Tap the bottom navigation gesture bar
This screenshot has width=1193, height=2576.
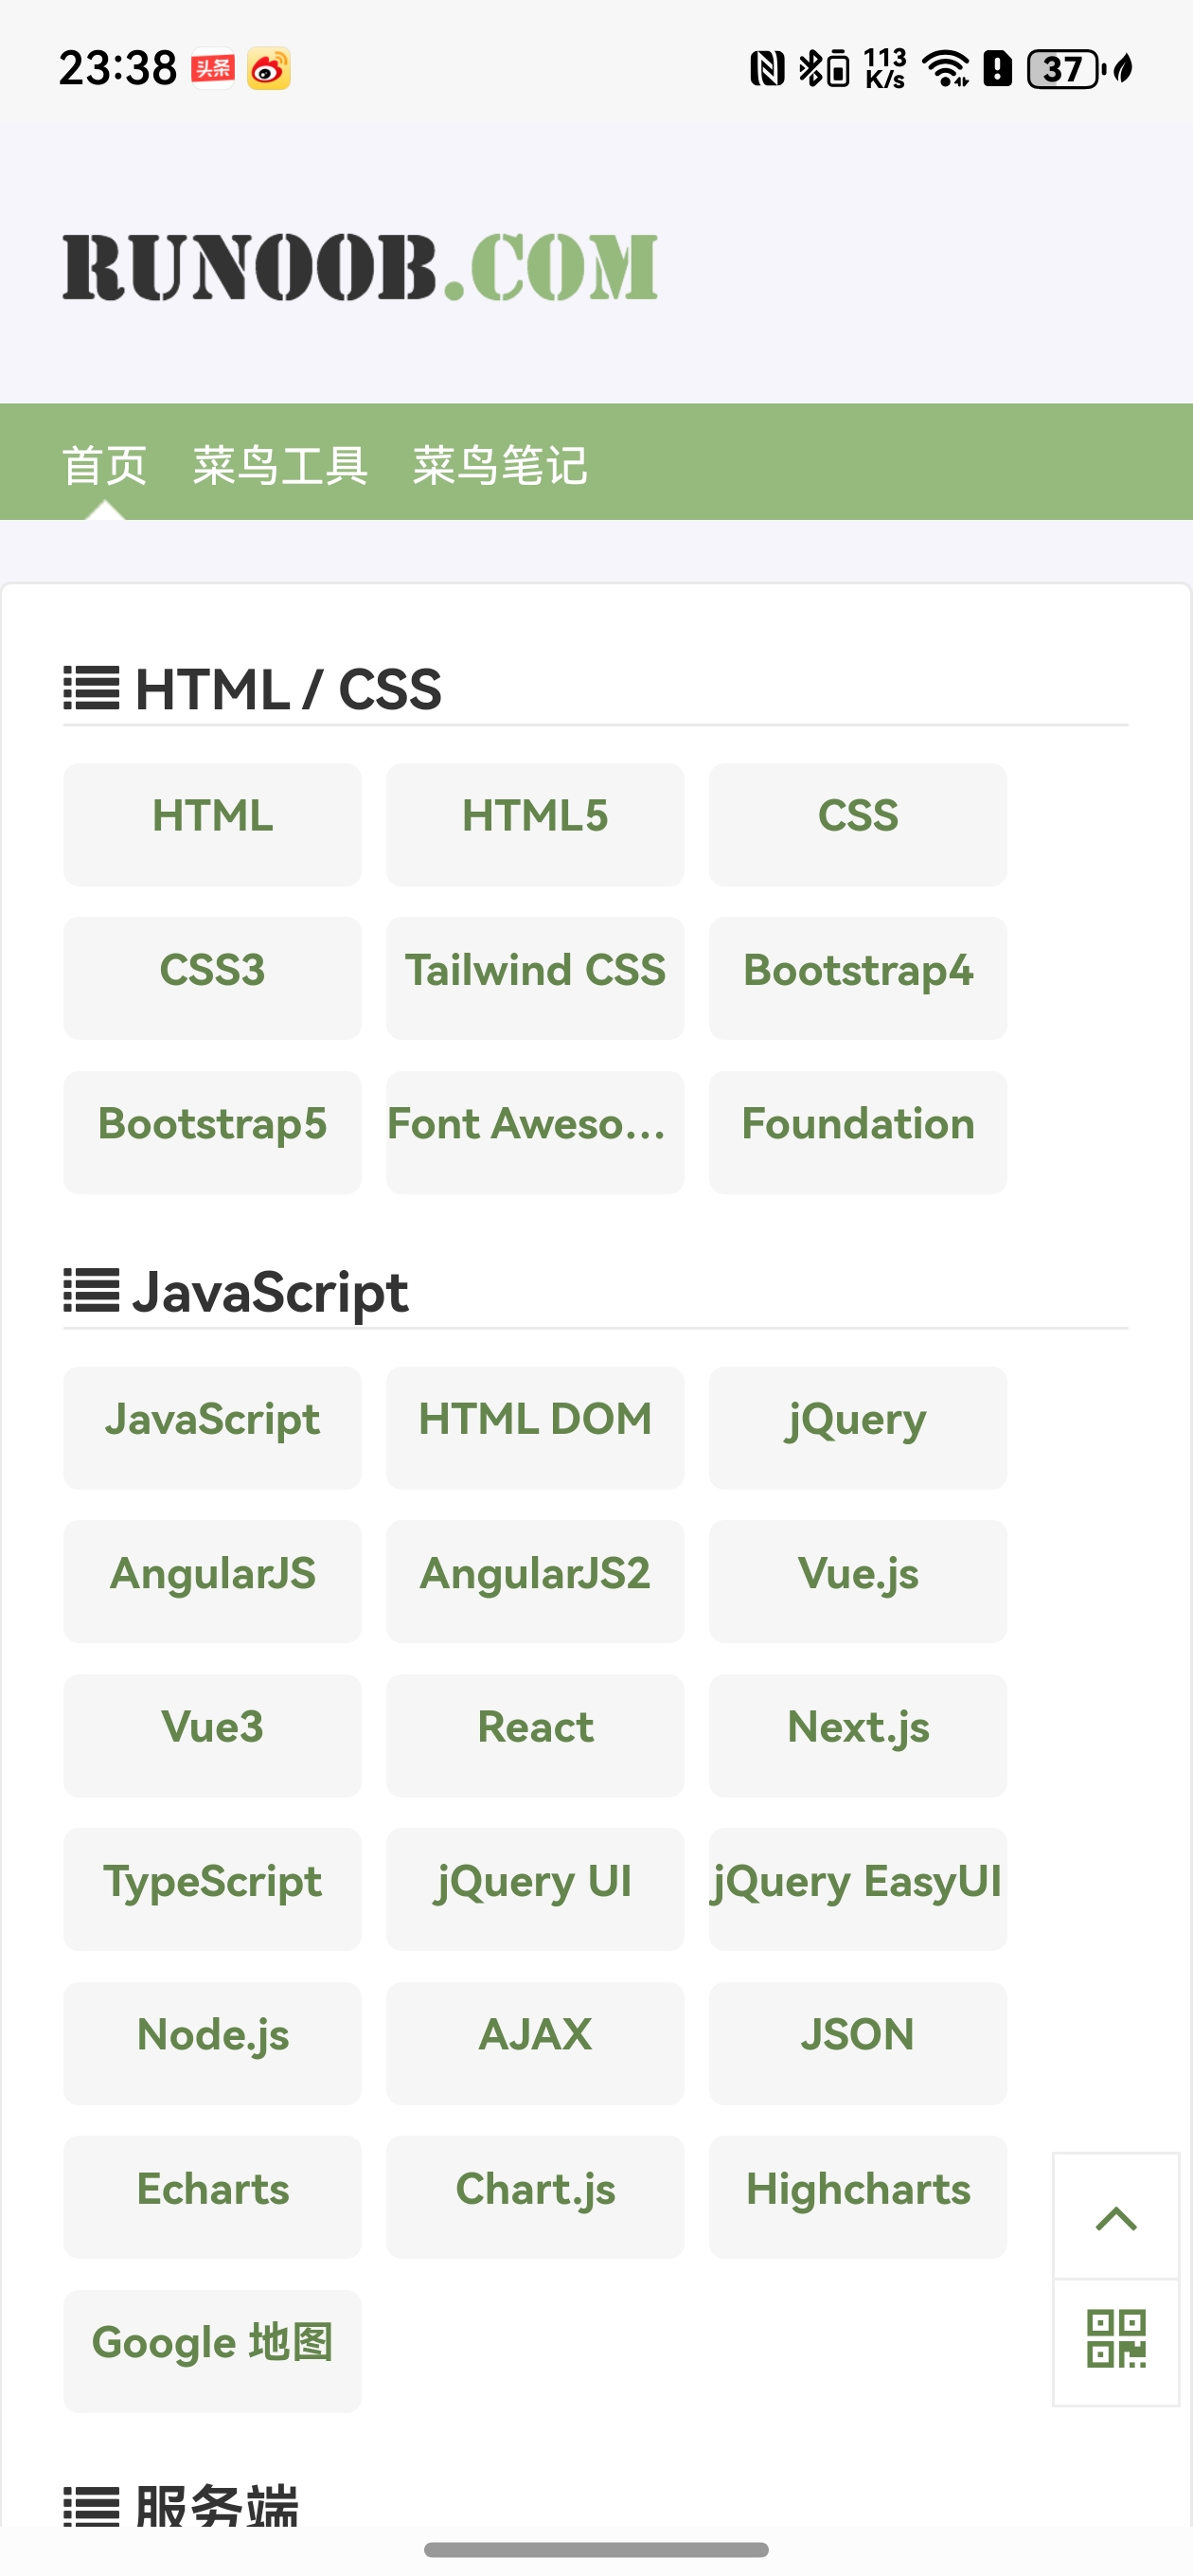click(x=596, y=2549)
